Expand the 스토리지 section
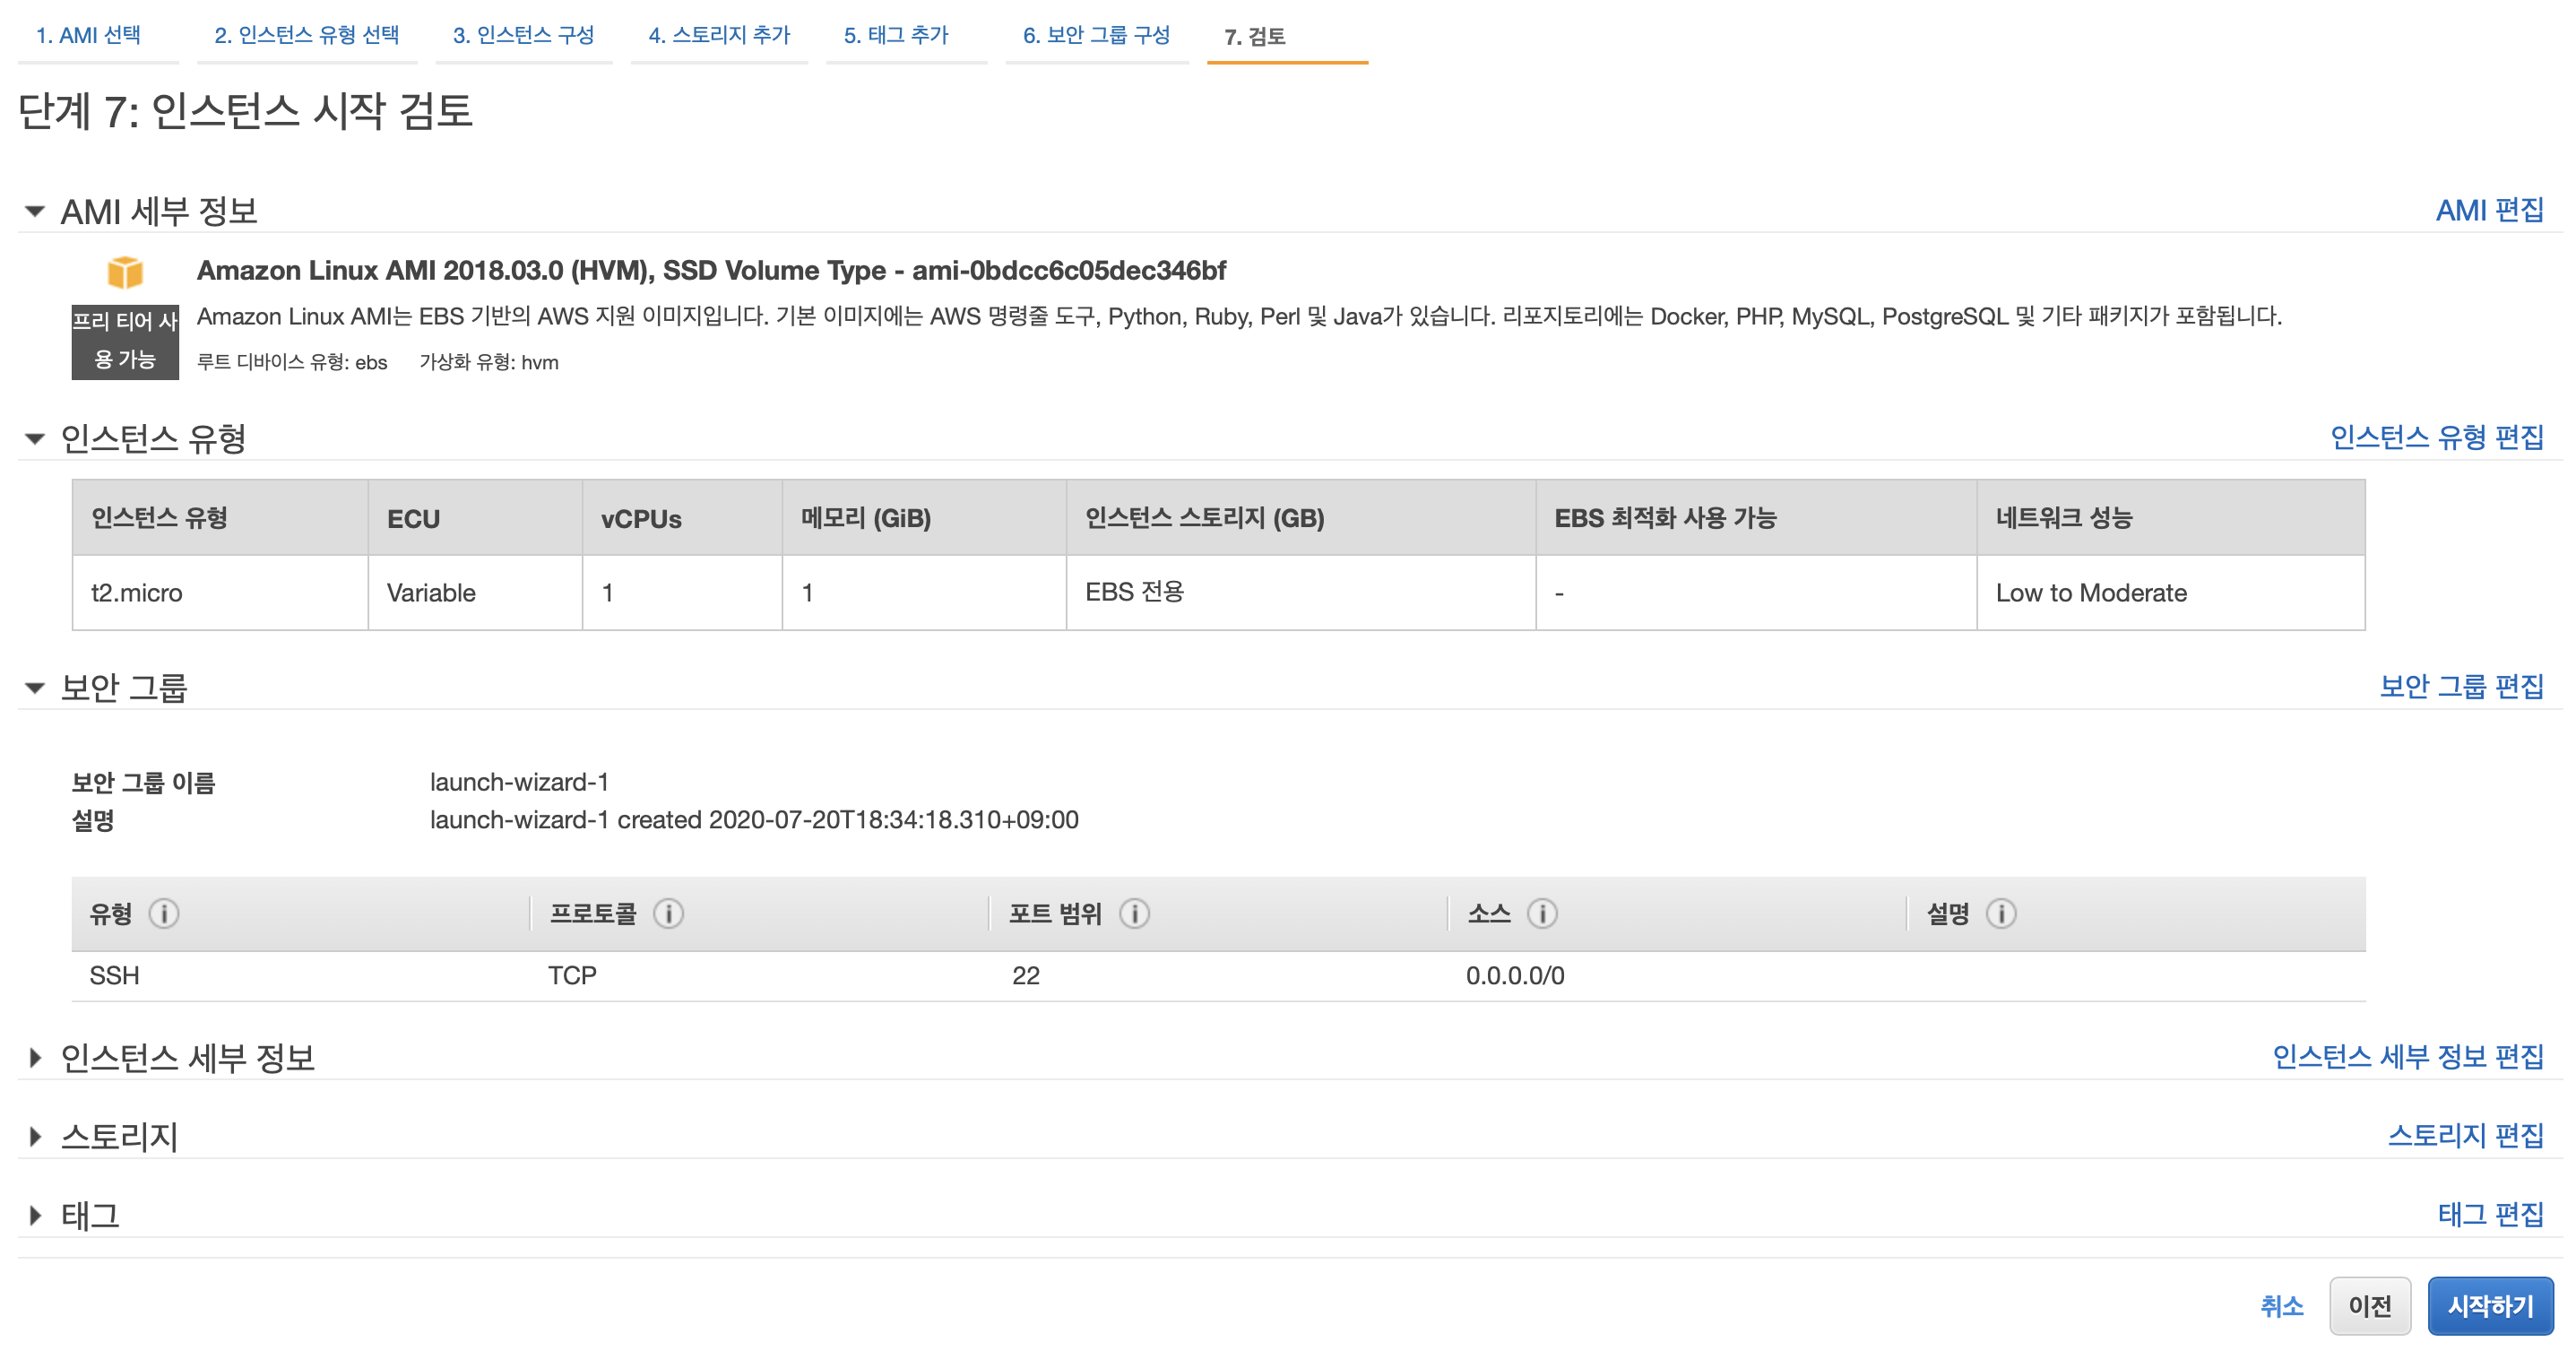Screen dimensions: 2576x1368 point(35,1136)
